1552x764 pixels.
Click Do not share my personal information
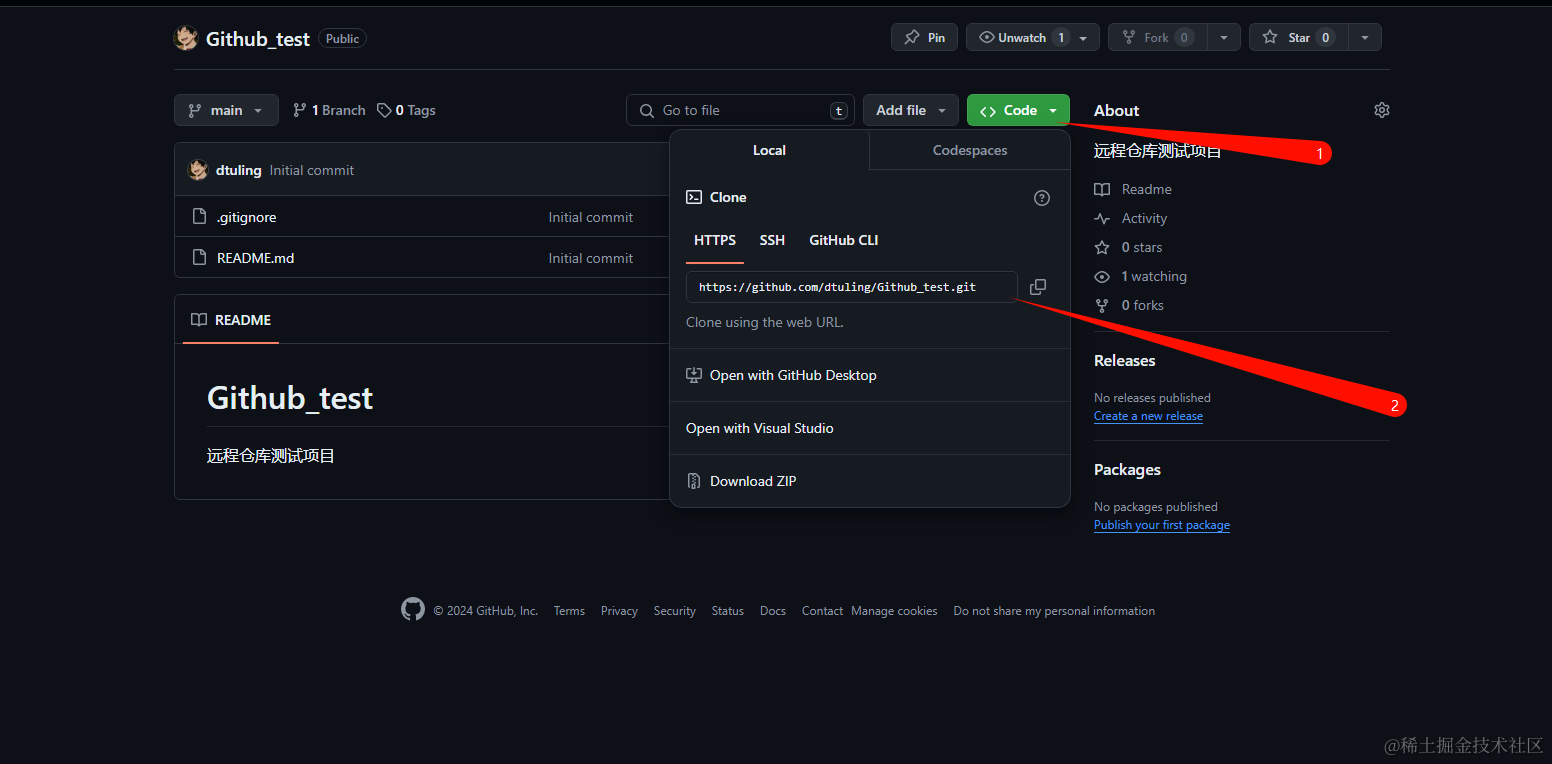[x=1054, y=611]
